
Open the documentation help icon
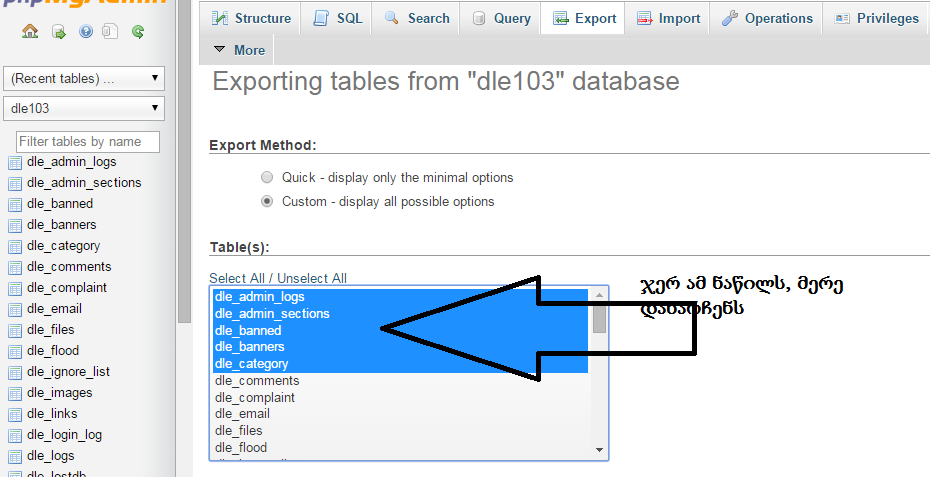click(85, 32)
